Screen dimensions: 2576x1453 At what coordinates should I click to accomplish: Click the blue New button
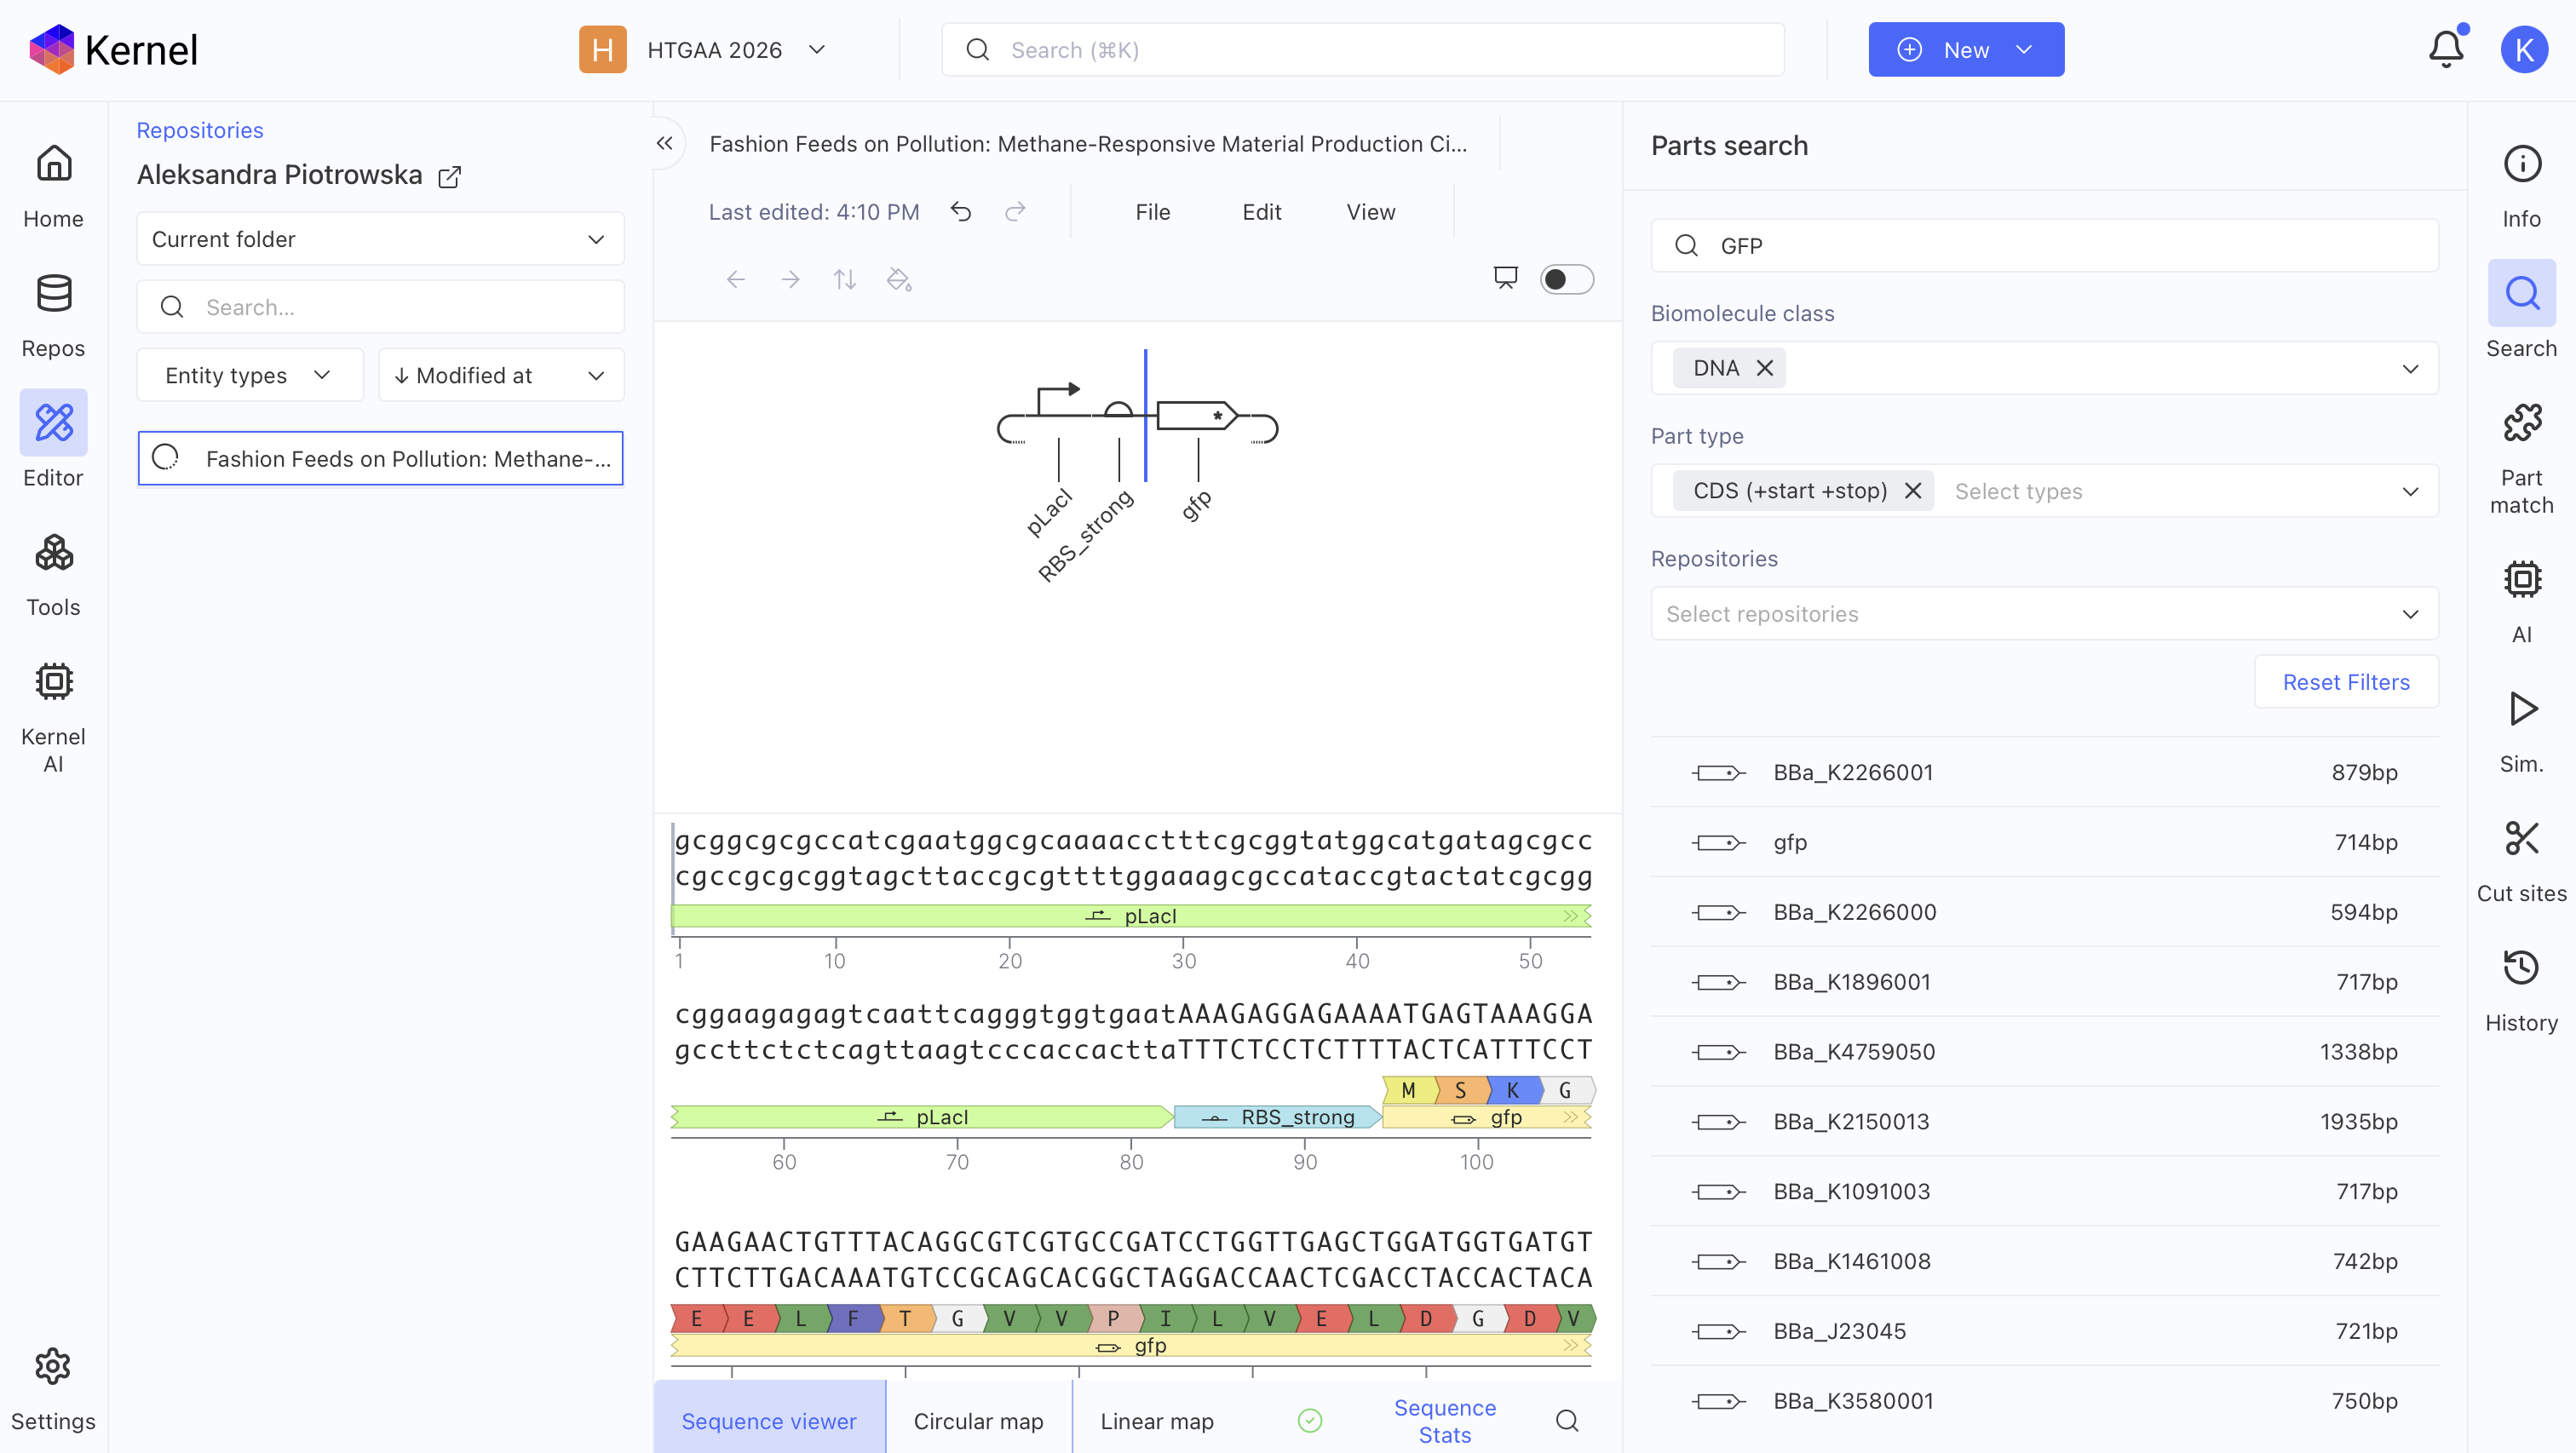point(1965,50)
